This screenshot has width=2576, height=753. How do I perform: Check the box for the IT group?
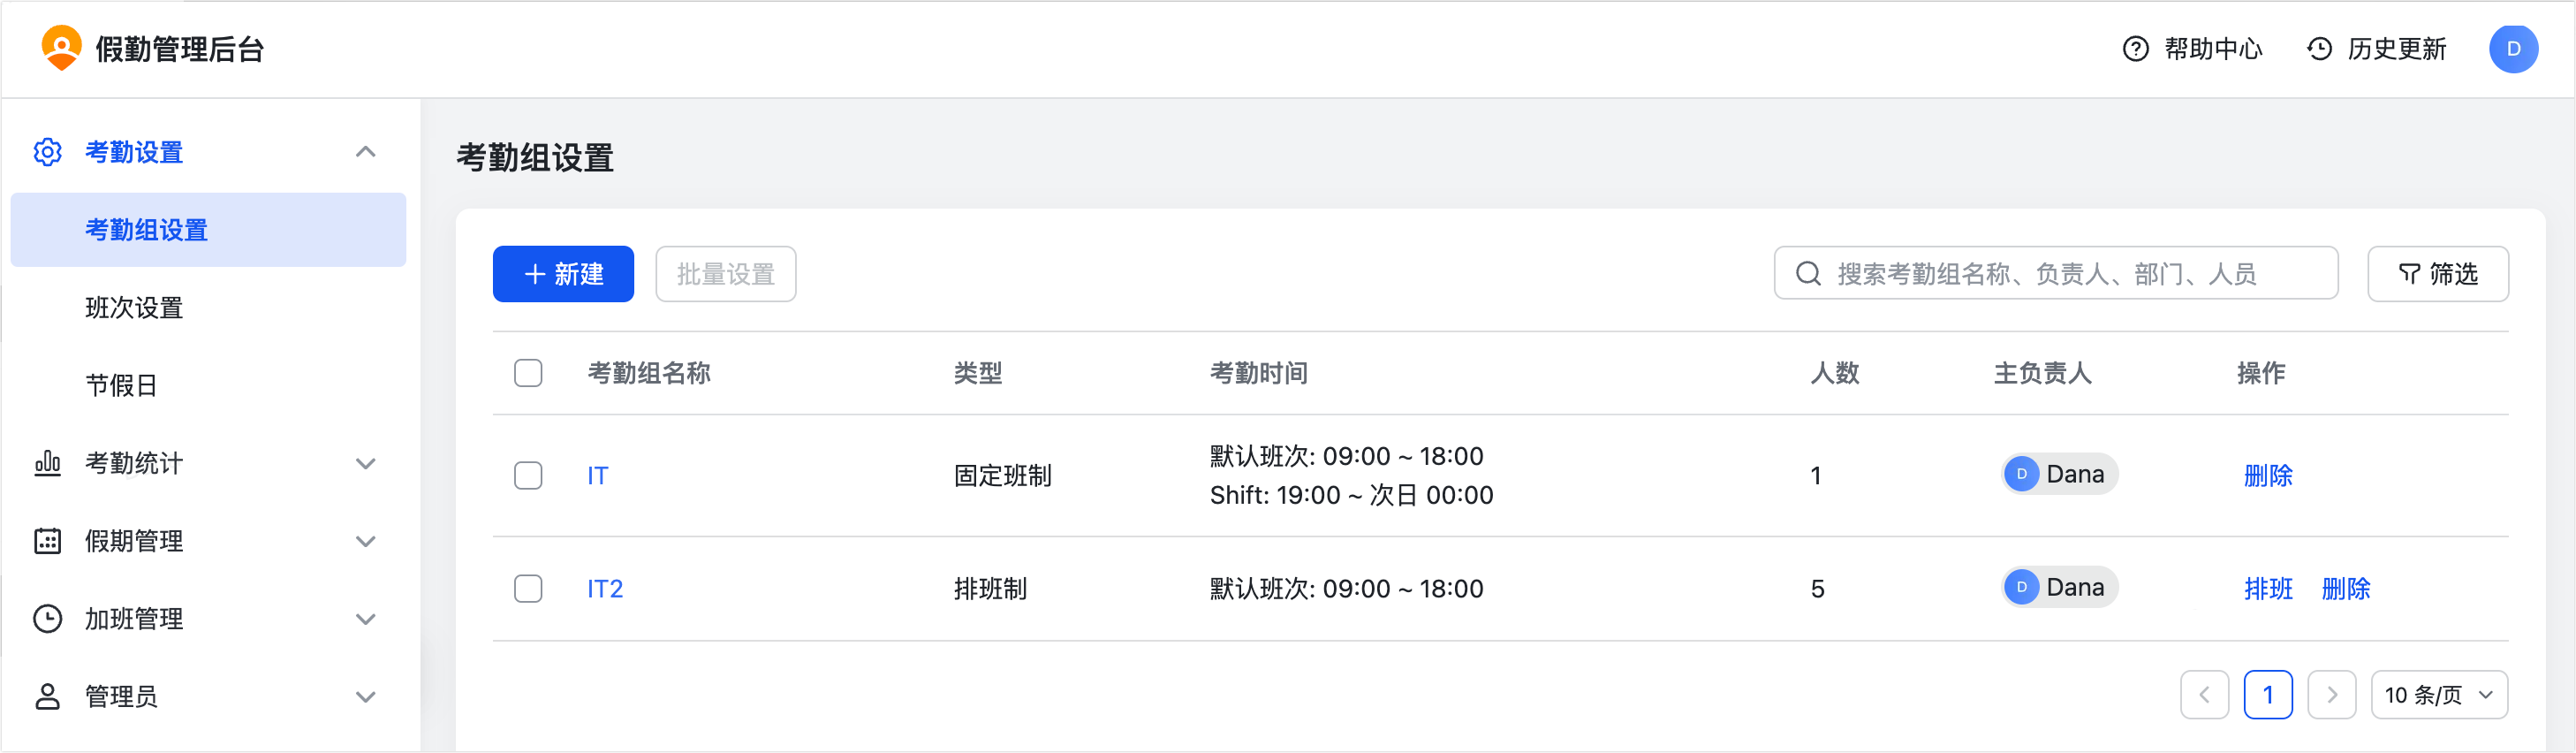click(528, 475)
